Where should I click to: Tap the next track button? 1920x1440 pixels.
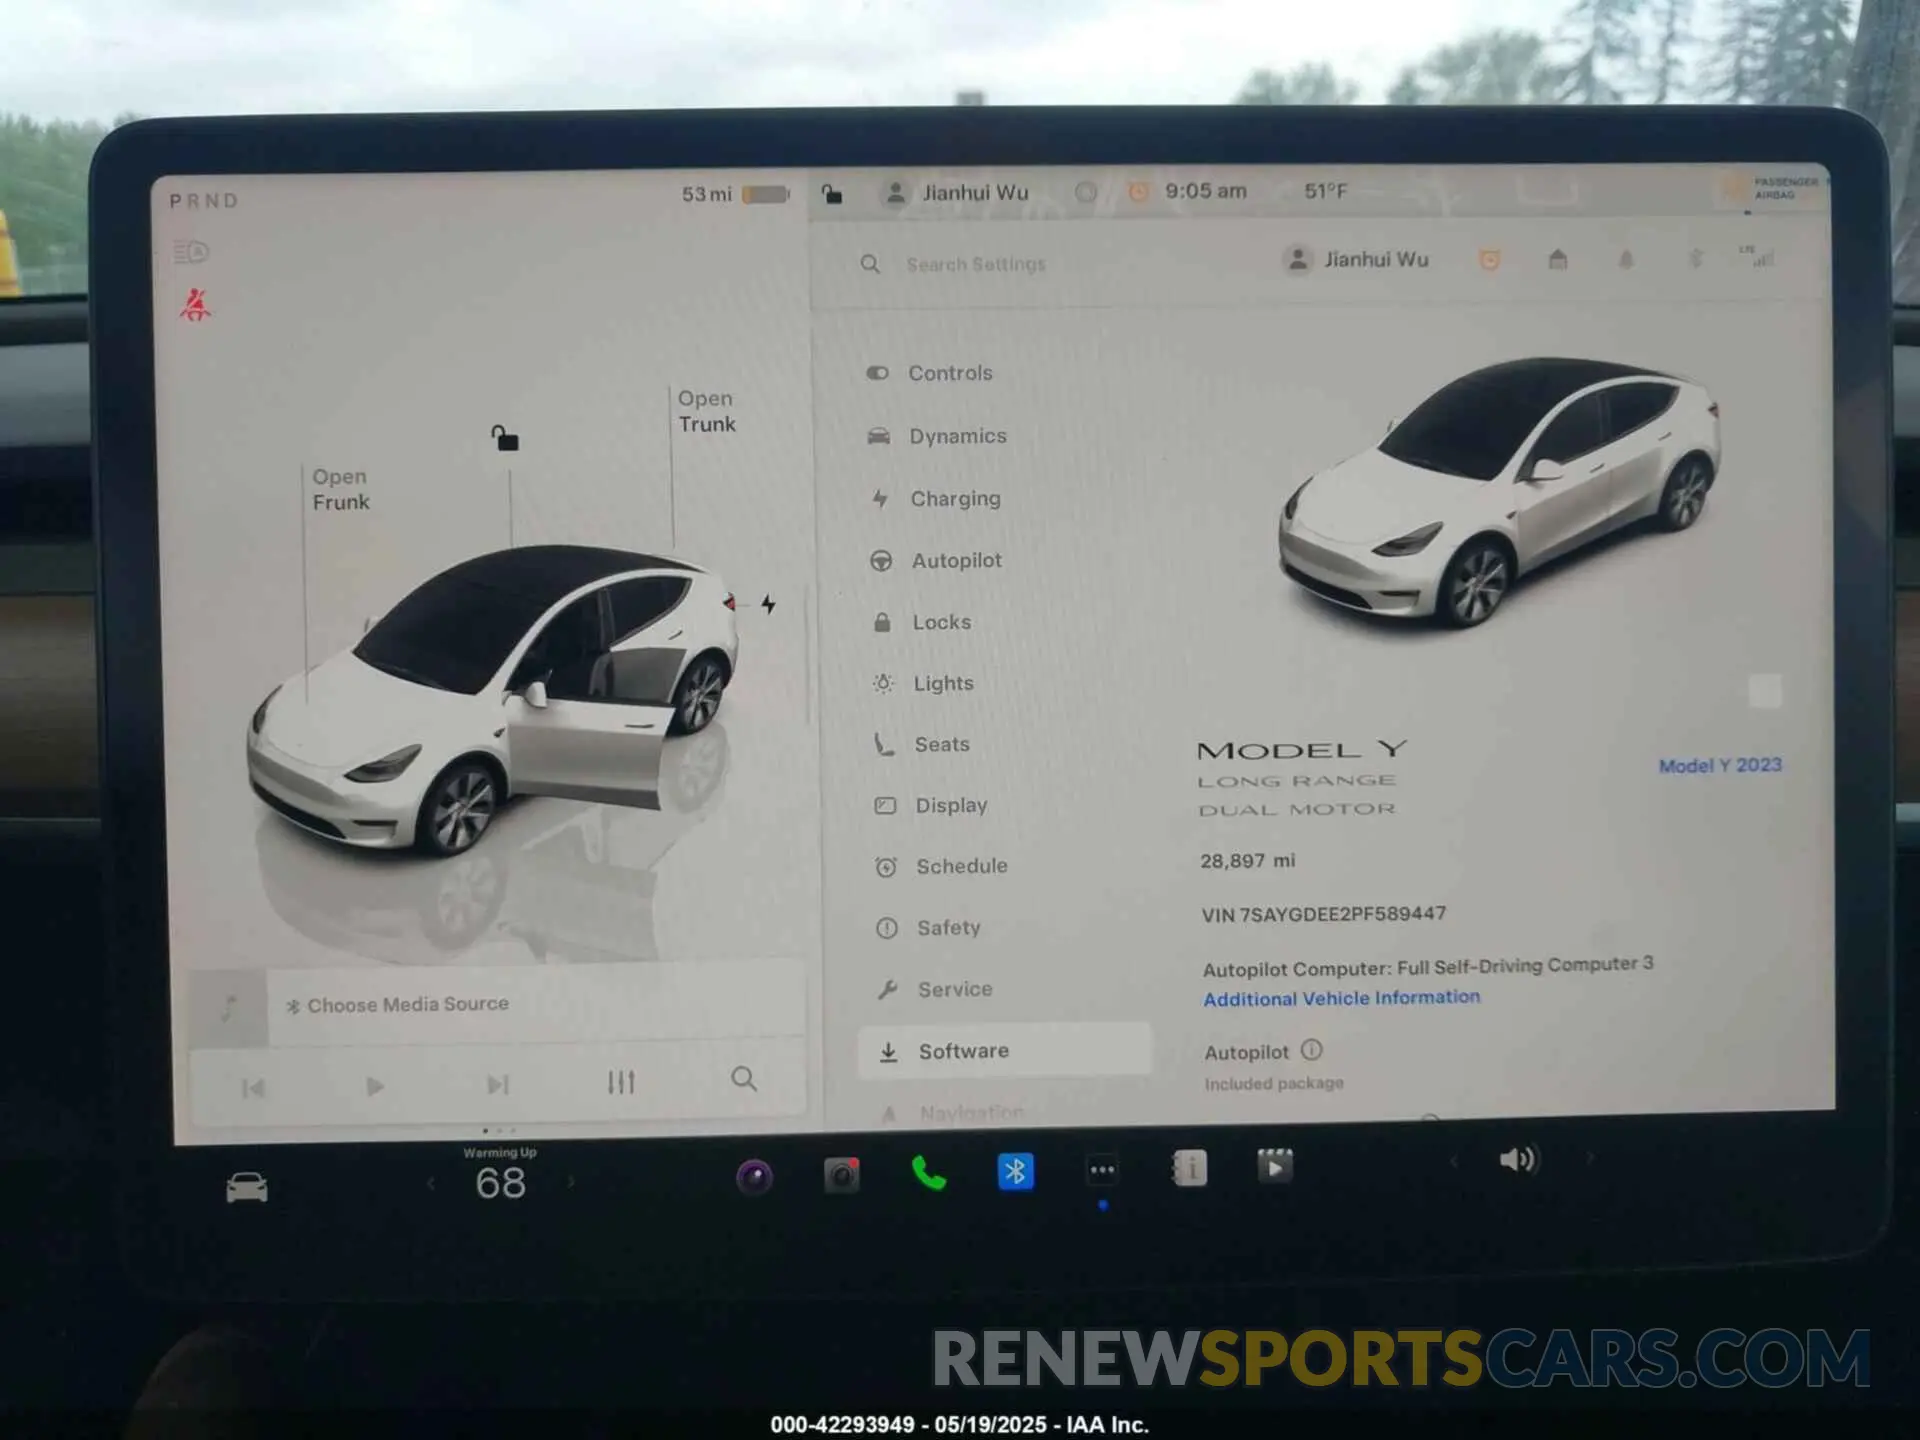point(497,1085)
